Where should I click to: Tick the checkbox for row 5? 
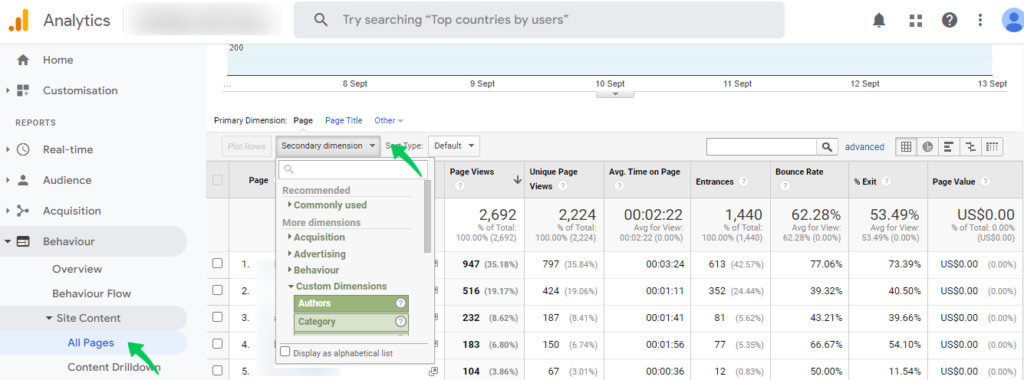(x=217, y=370)
